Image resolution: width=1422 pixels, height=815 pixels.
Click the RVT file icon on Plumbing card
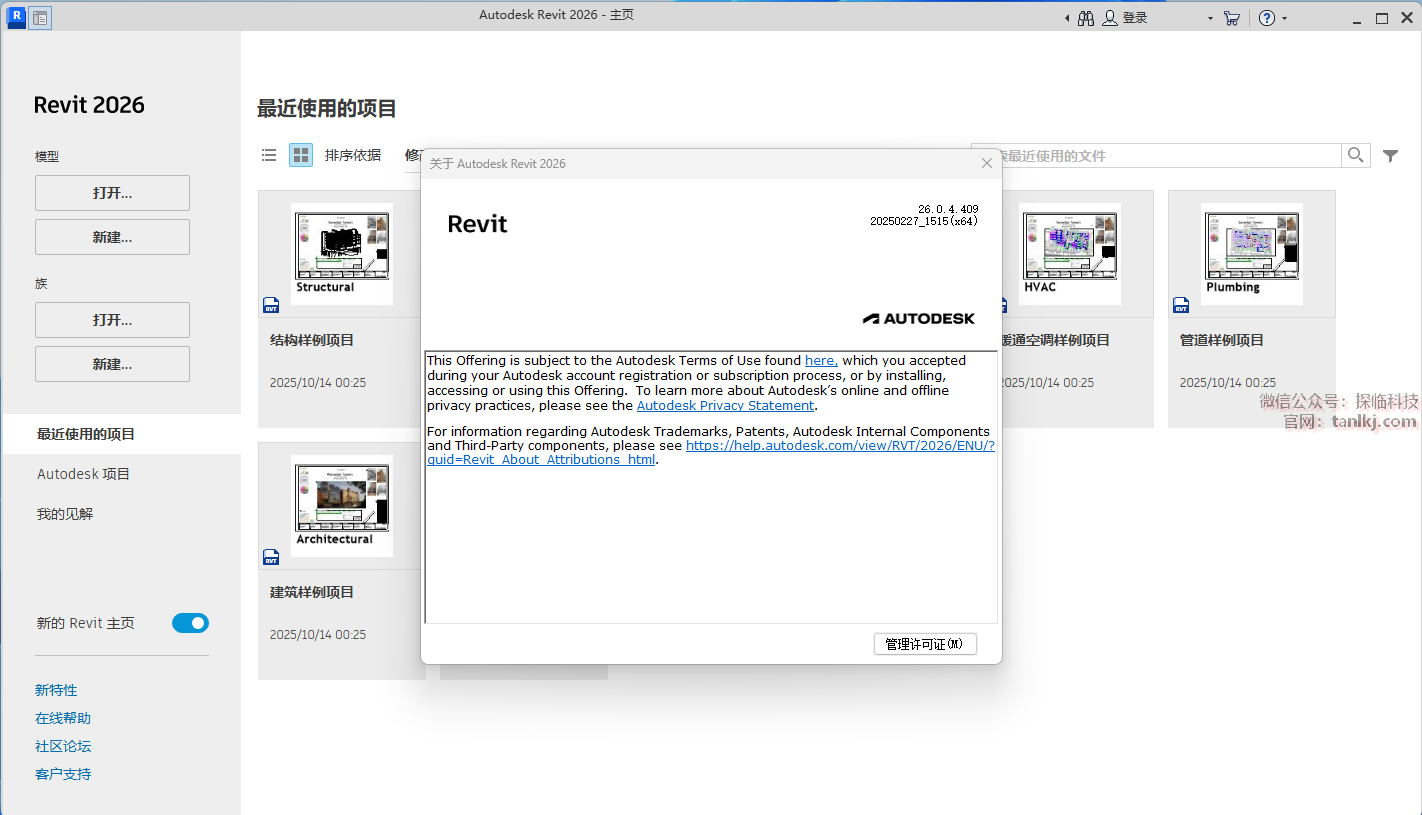pyautogui.click(x=1181, y=305)
